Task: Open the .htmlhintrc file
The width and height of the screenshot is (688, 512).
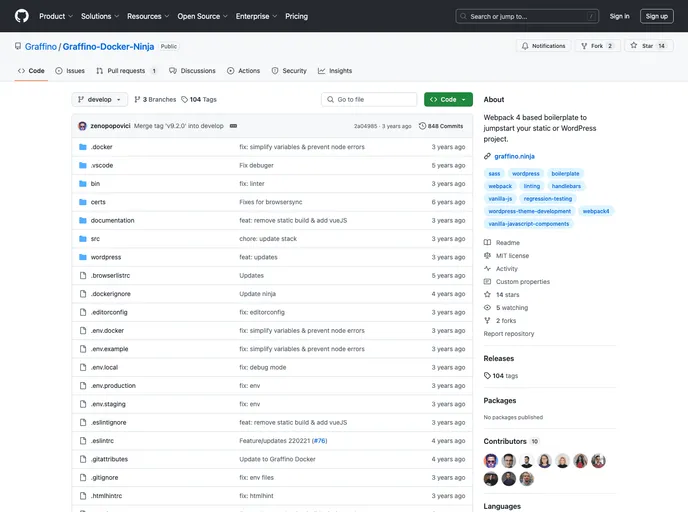Action: click(x=107, y=496)
